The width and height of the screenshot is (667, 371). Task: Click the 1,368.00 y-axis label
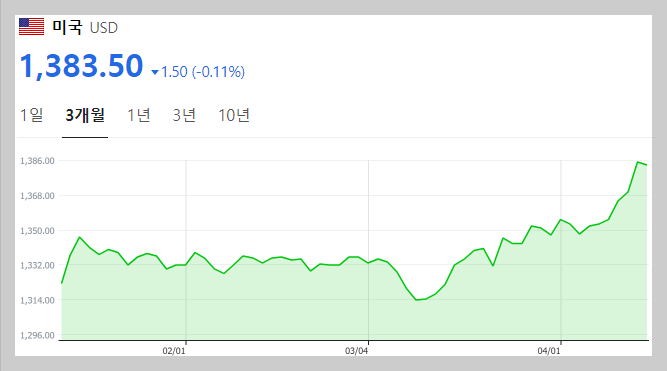(37, 196)
